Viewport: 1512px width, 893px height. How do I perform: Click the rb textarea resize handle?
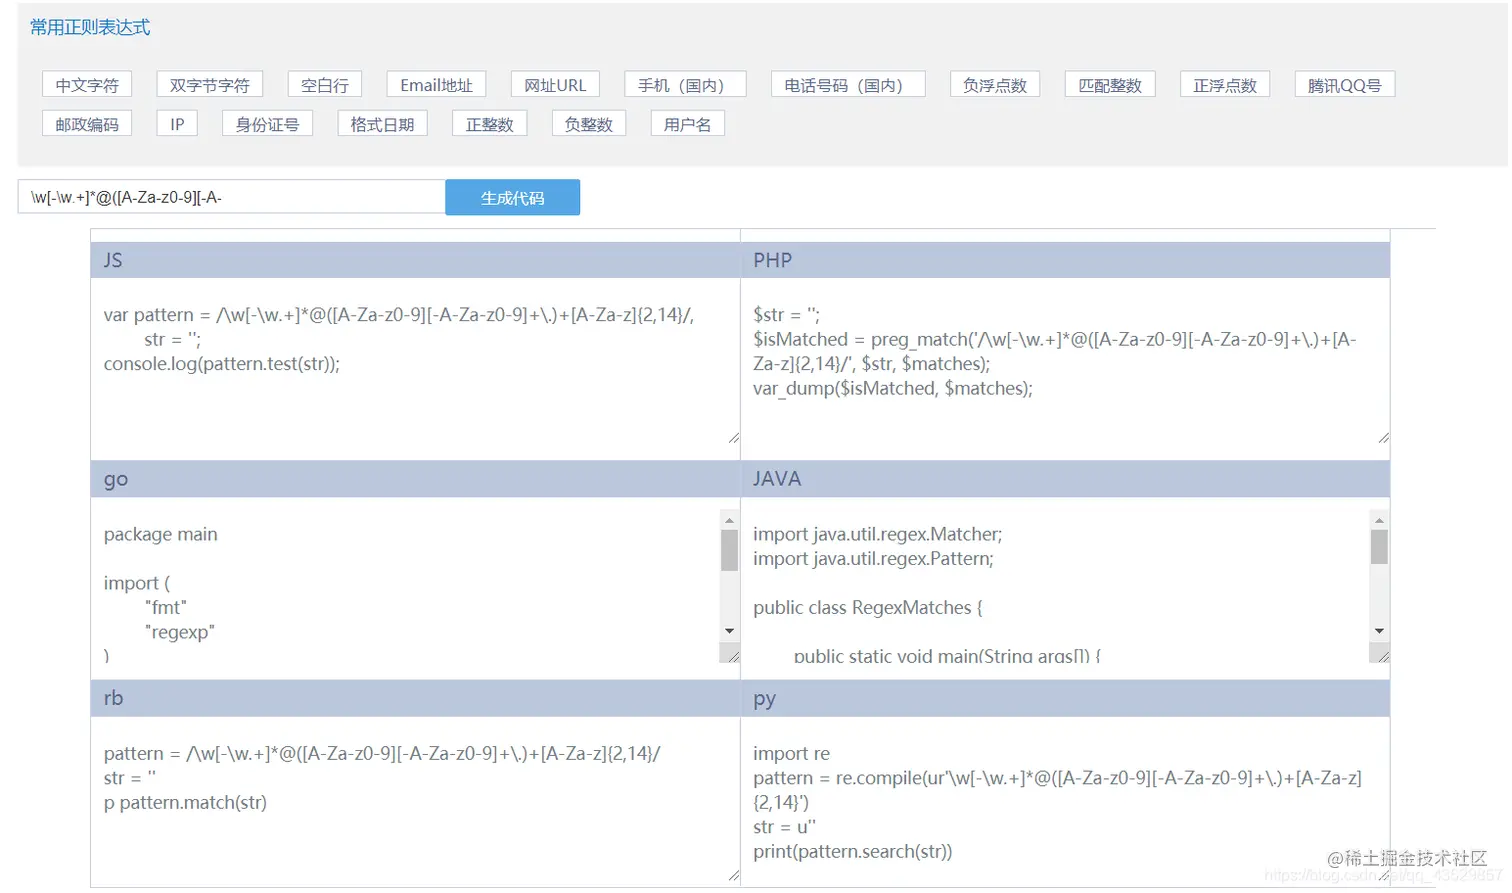click(734, 876)
